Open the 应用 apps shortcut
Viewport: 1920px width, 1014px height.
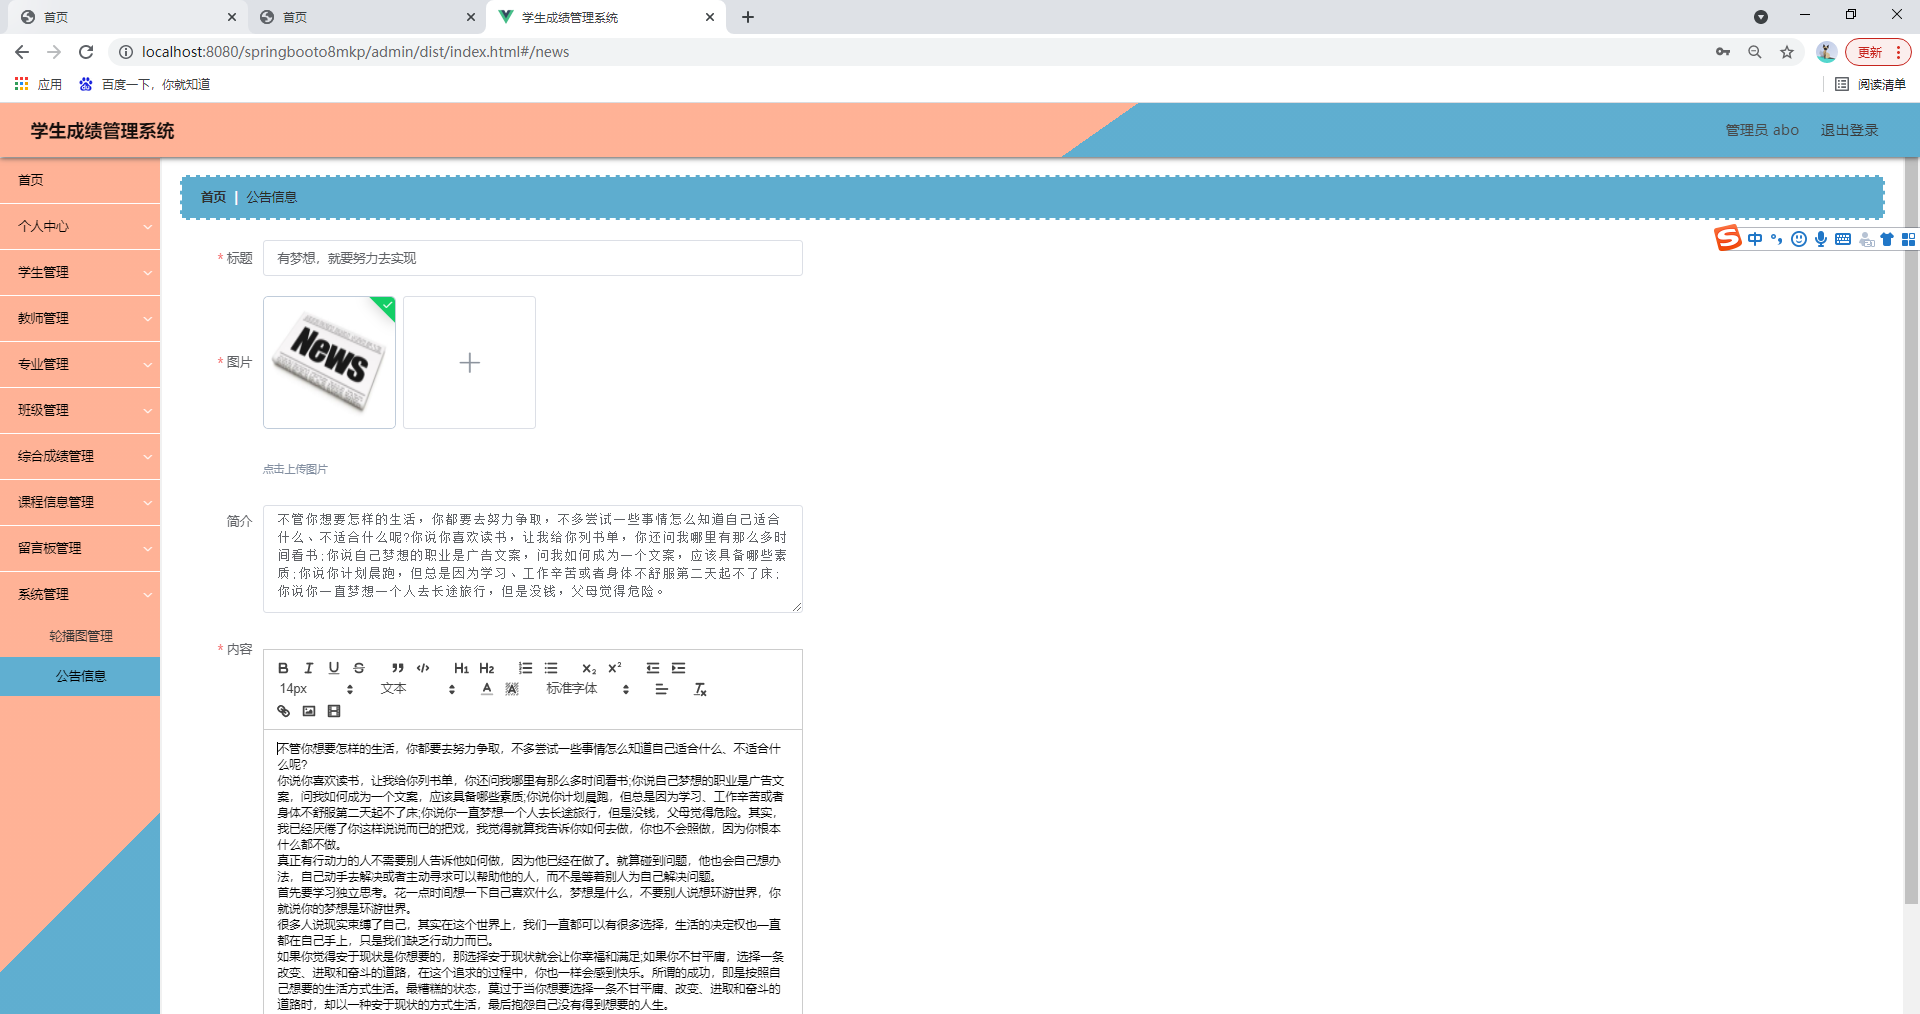point(38,84)
